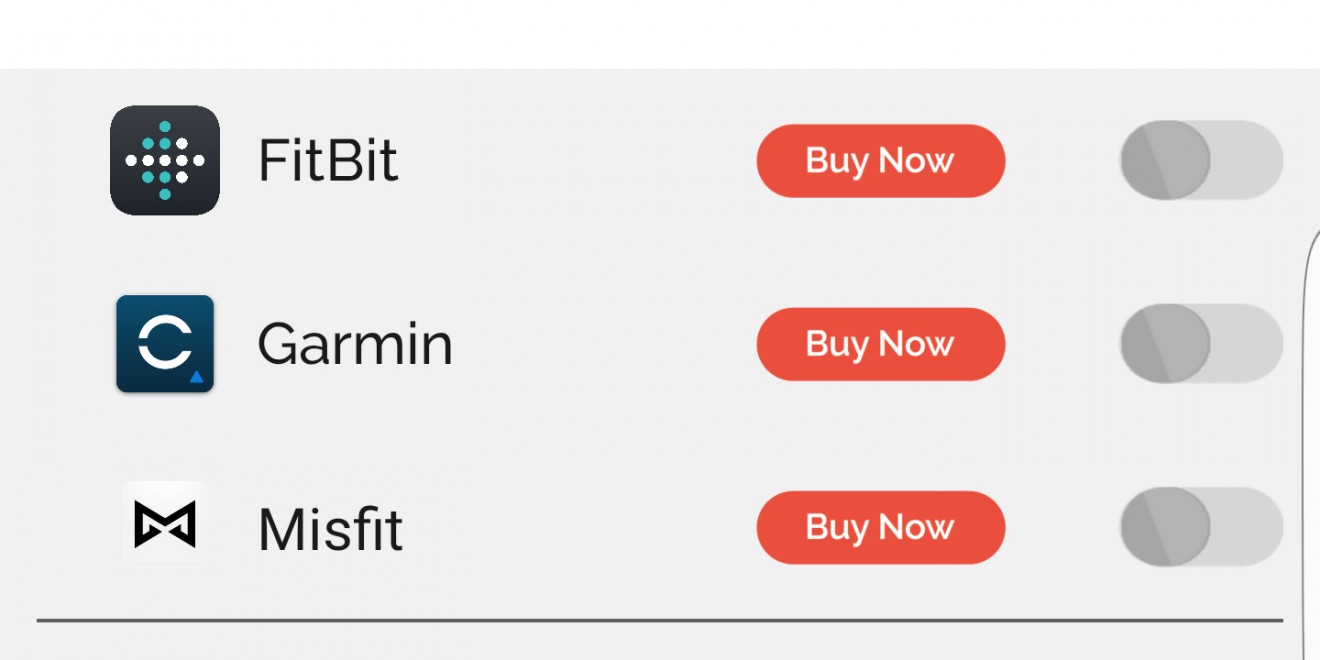Image resolution: width=1320 pixels, height=660 pixels.
Task: Click the Garmin Connect app icon
Action: click(165, 344)
